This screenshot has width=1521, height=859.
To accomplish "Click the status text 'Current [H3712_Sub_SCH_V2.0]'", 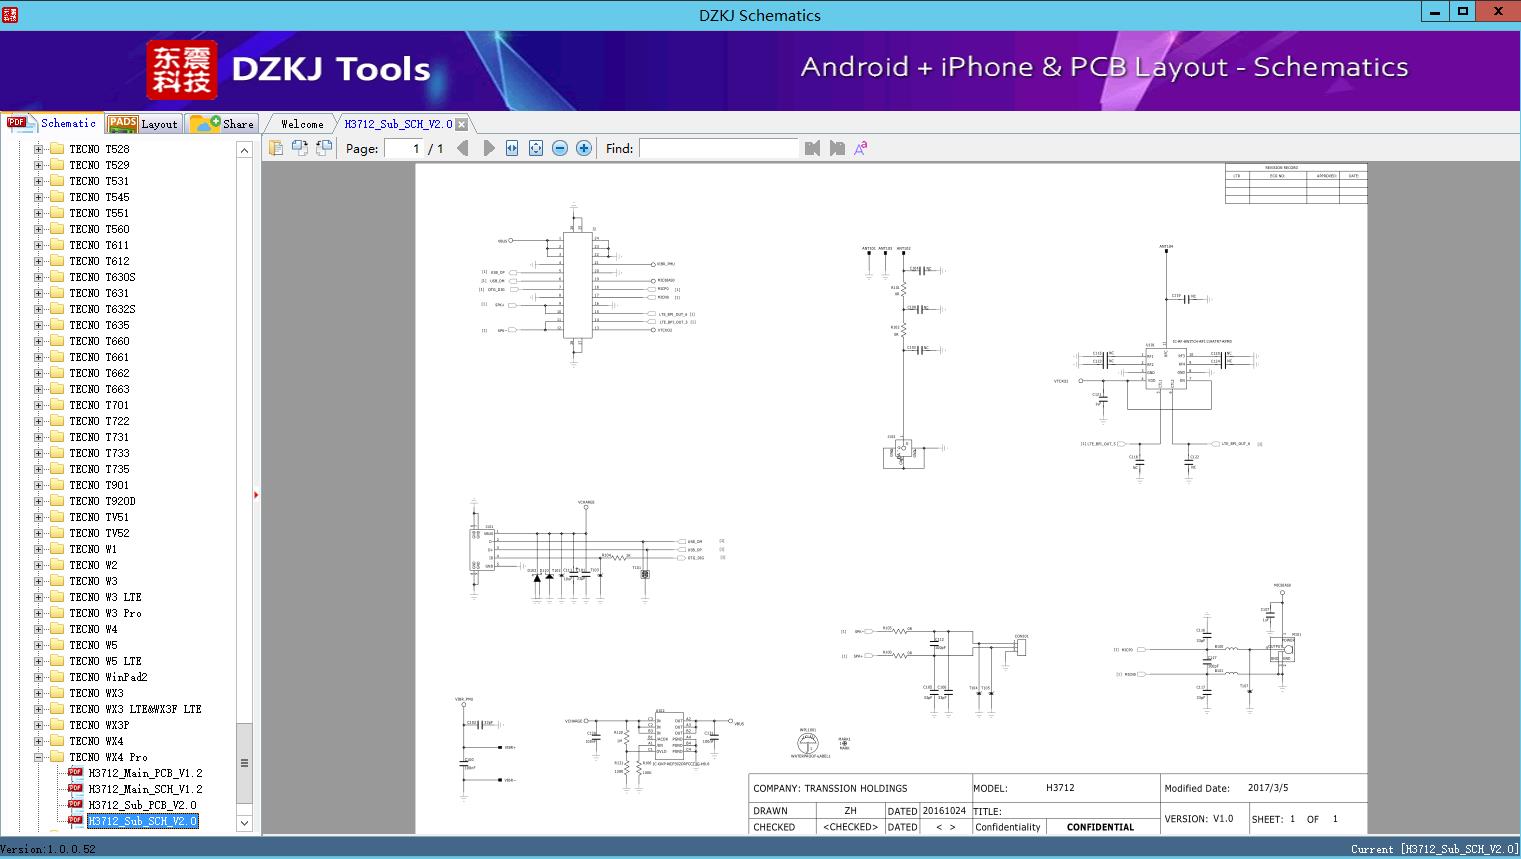I will pos(1434,849).
